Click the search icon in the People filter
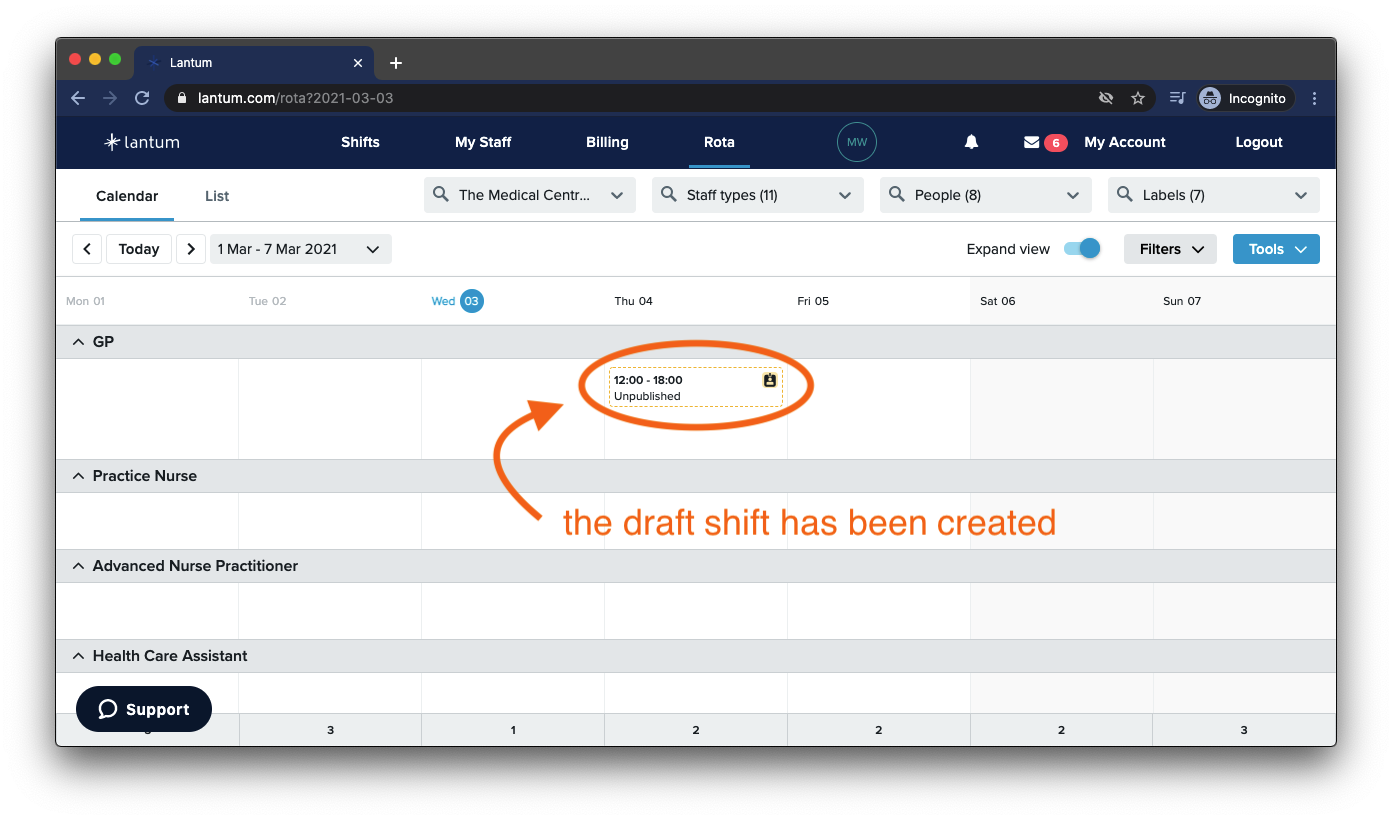 coord(897,194)
